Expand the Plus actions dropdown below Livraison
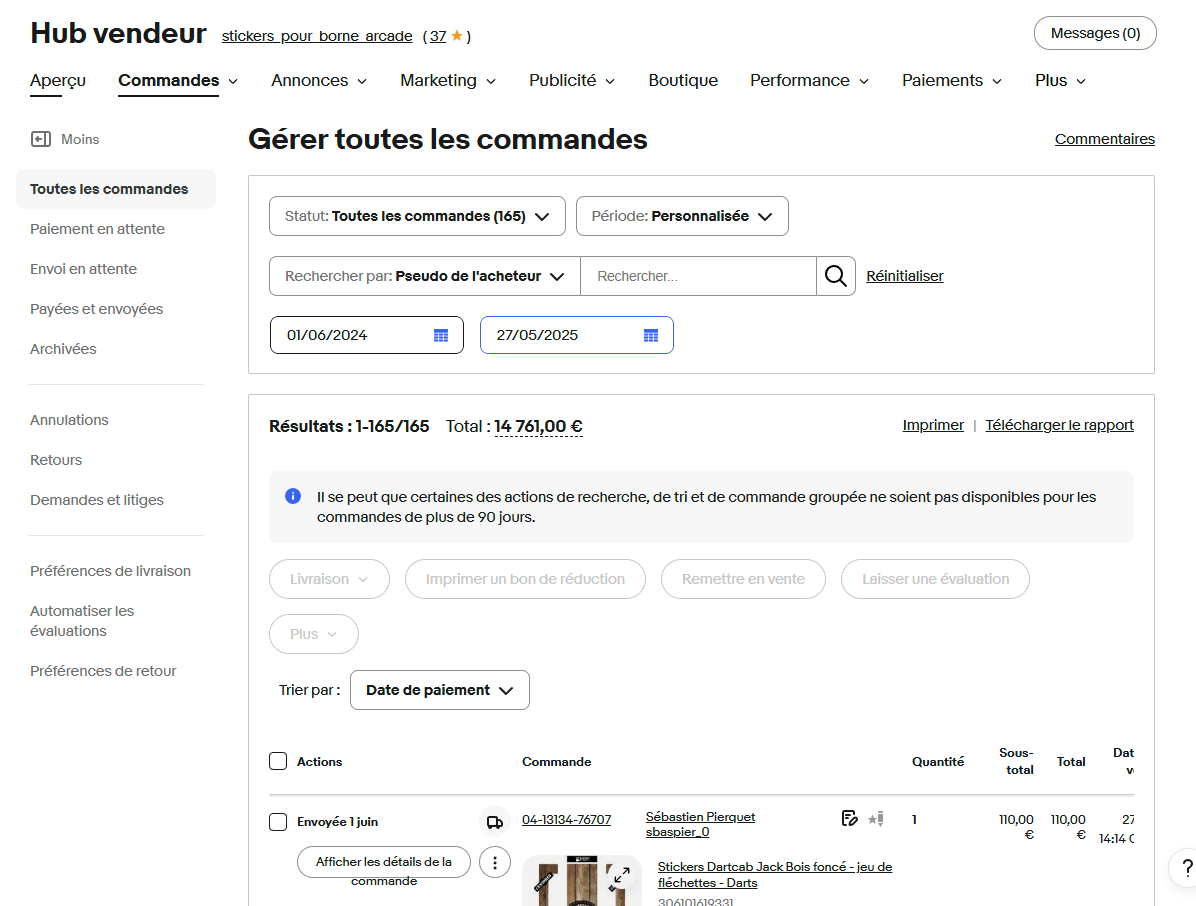1196x906 pixels. click(x=313, y=634)
